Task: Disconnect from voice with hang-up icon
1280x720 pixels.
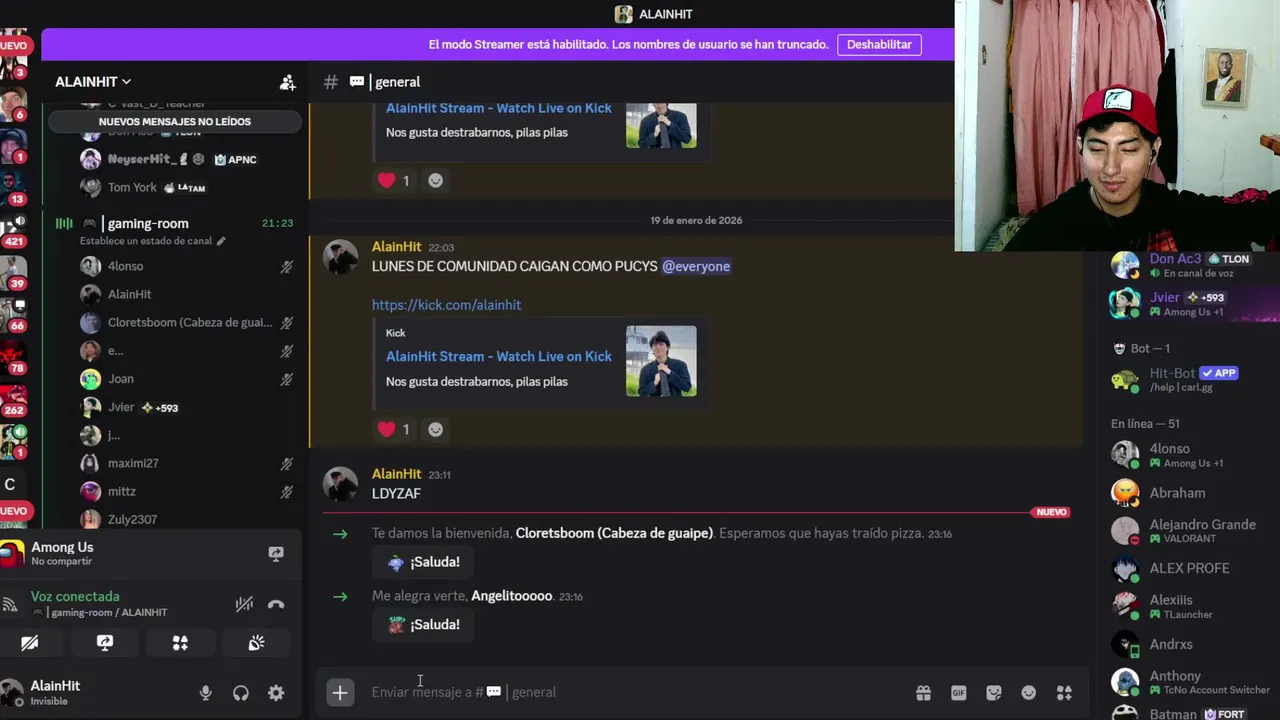Action: coord(276,604)
